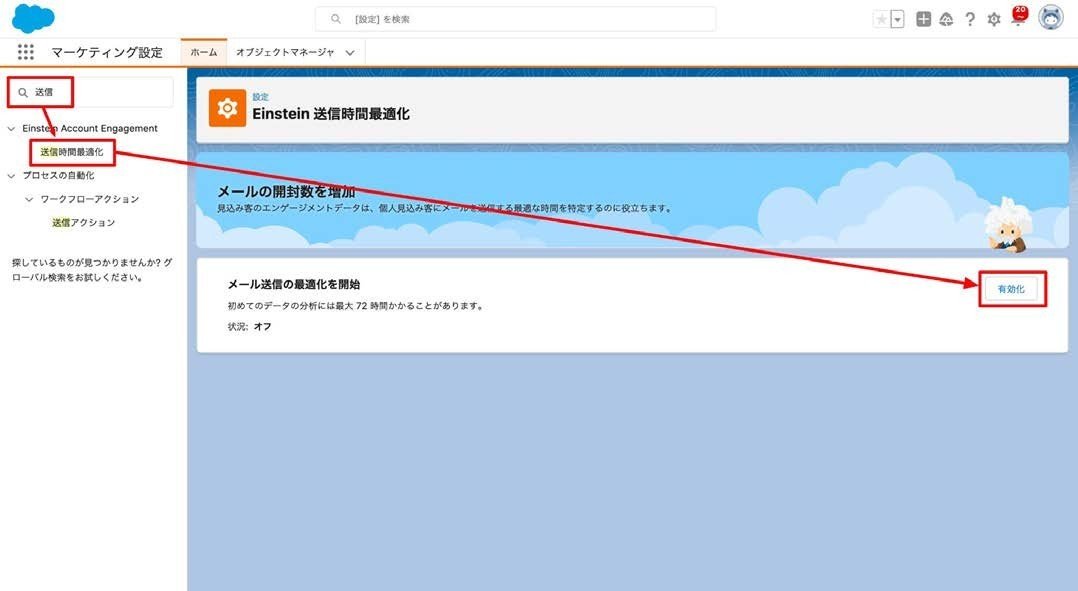Open the Trailhead guidance cloud icon
Viewport: 1078px width, 591px height.
(x=947, y=19)
